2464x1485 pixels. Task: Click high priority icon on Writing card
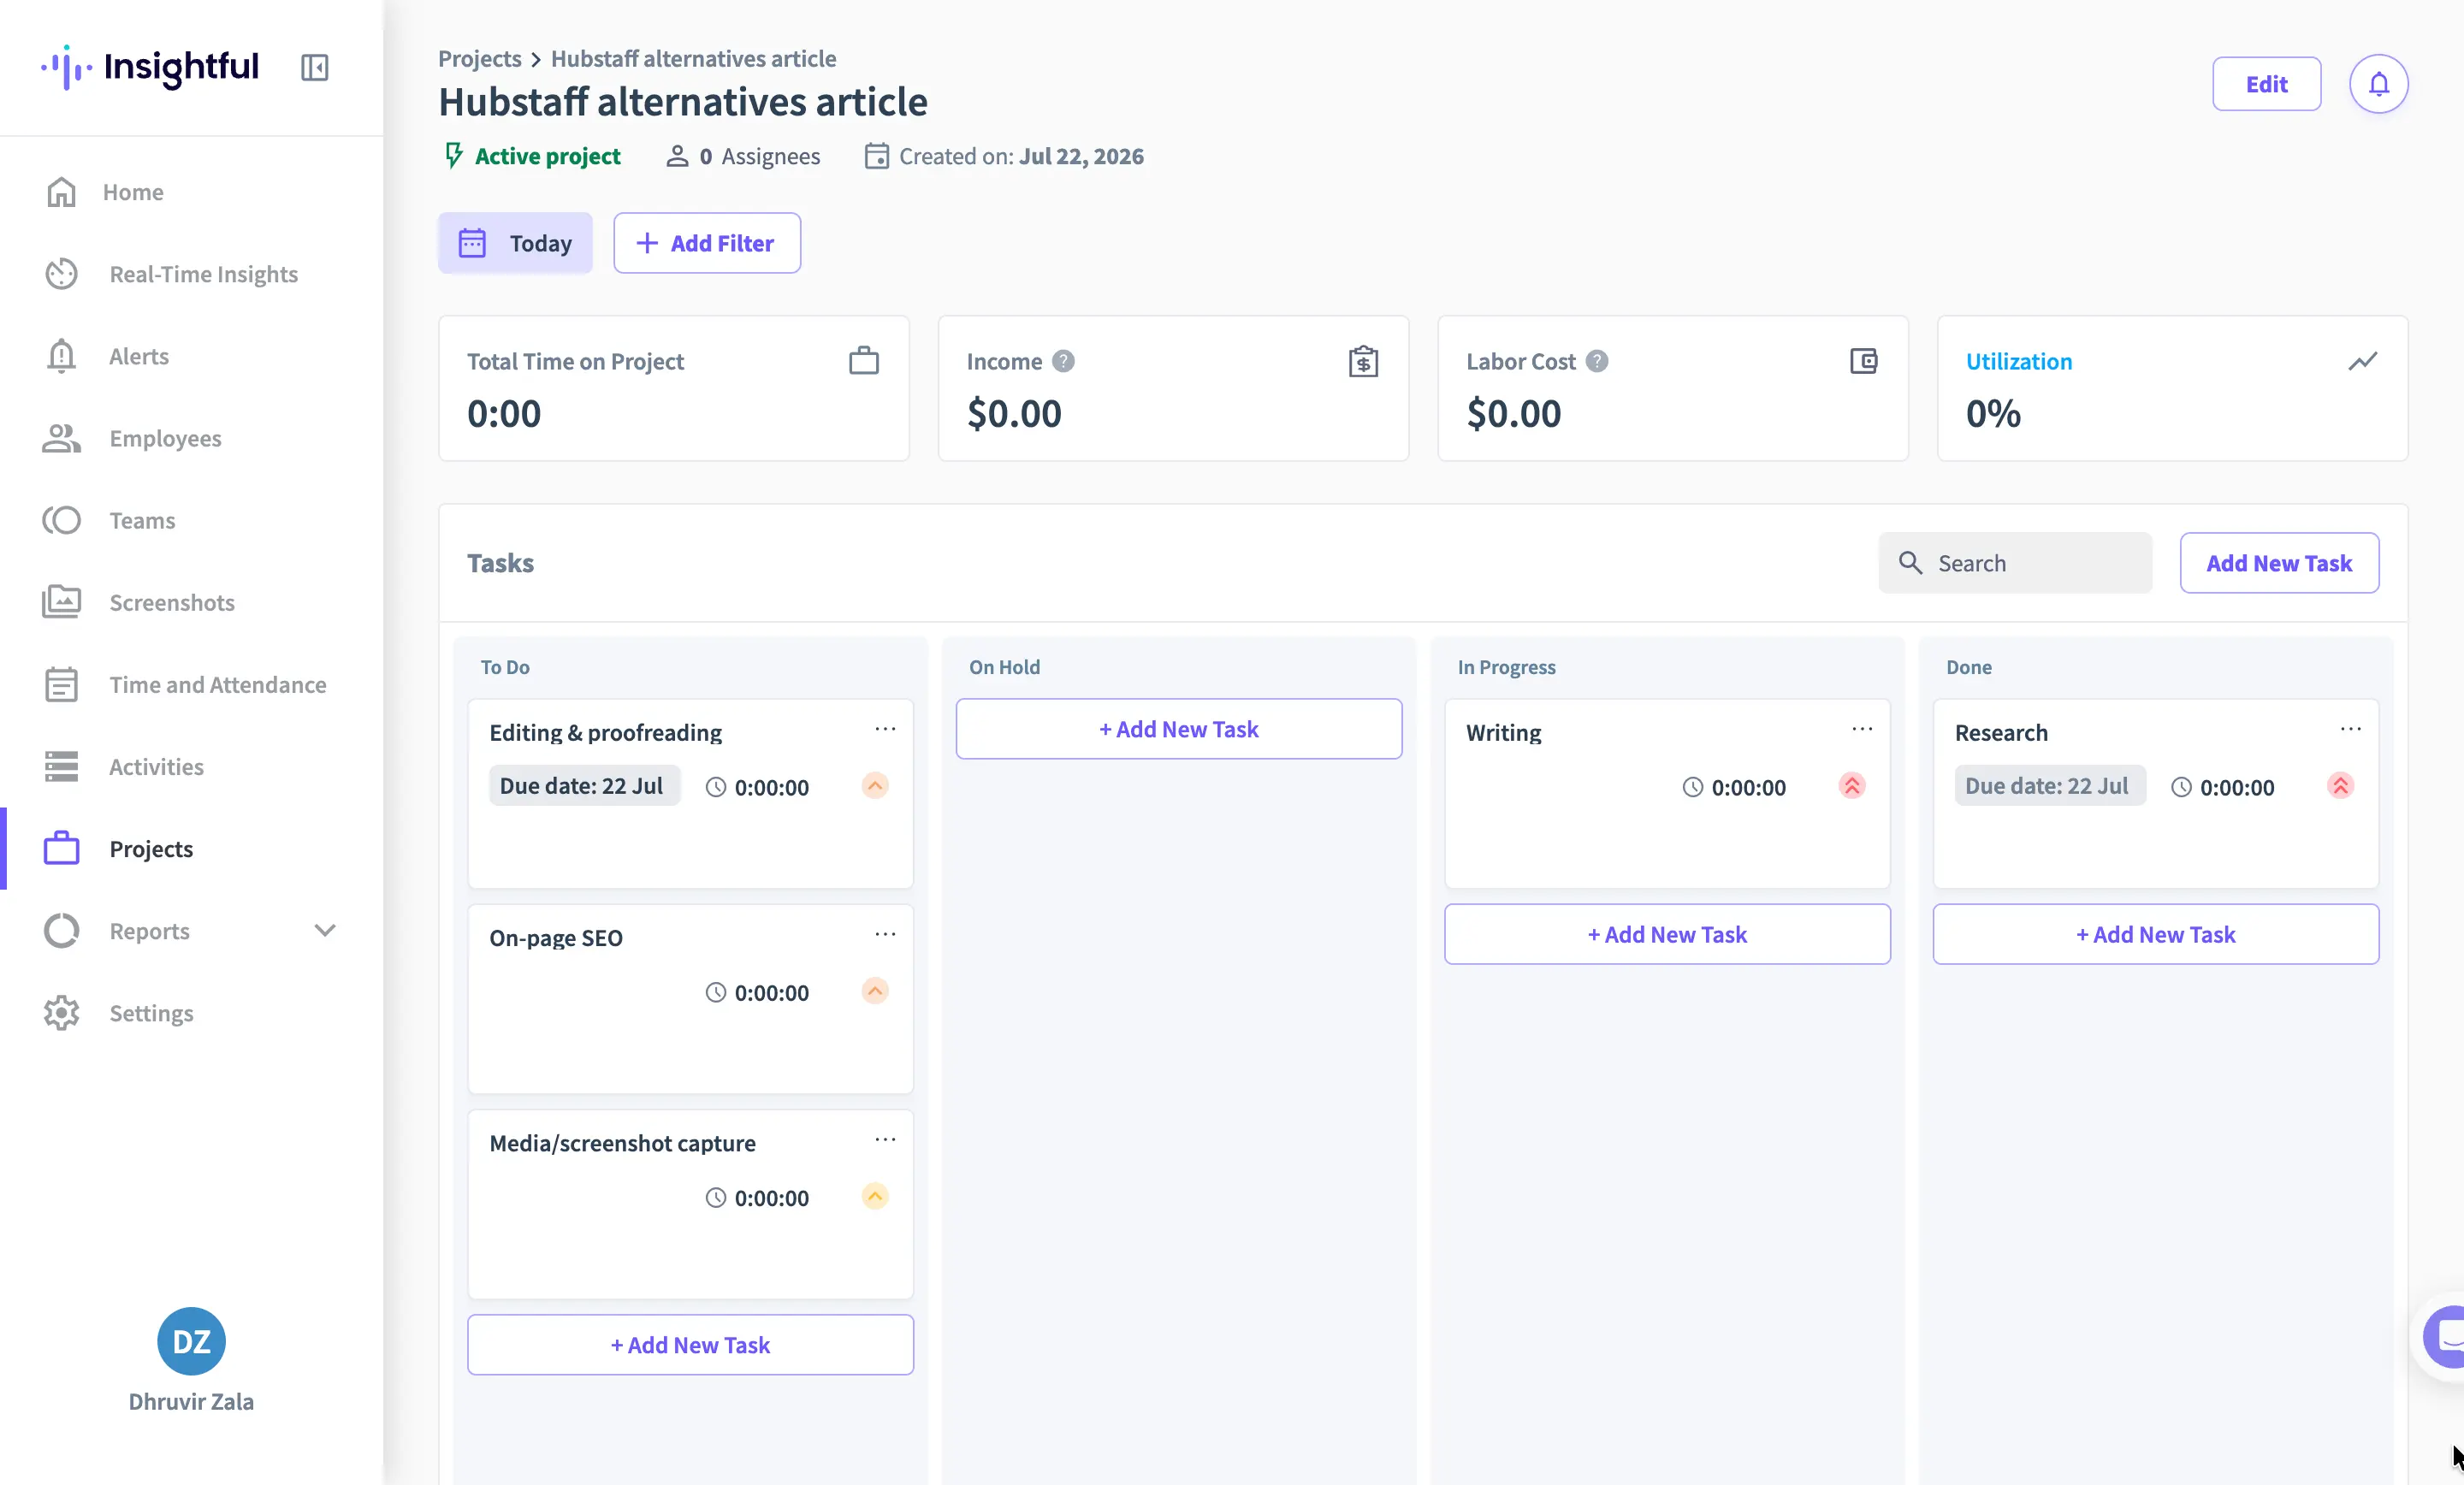point(1852,786)
